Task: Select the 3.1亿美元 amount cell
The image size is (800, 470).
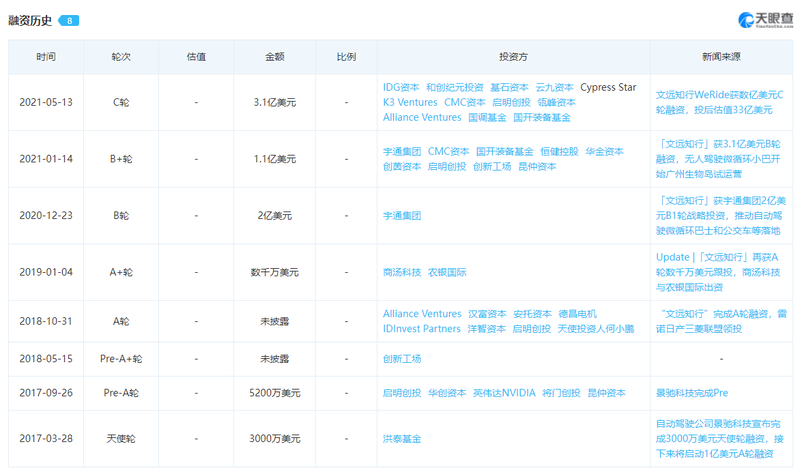Action: pos(274,102)
